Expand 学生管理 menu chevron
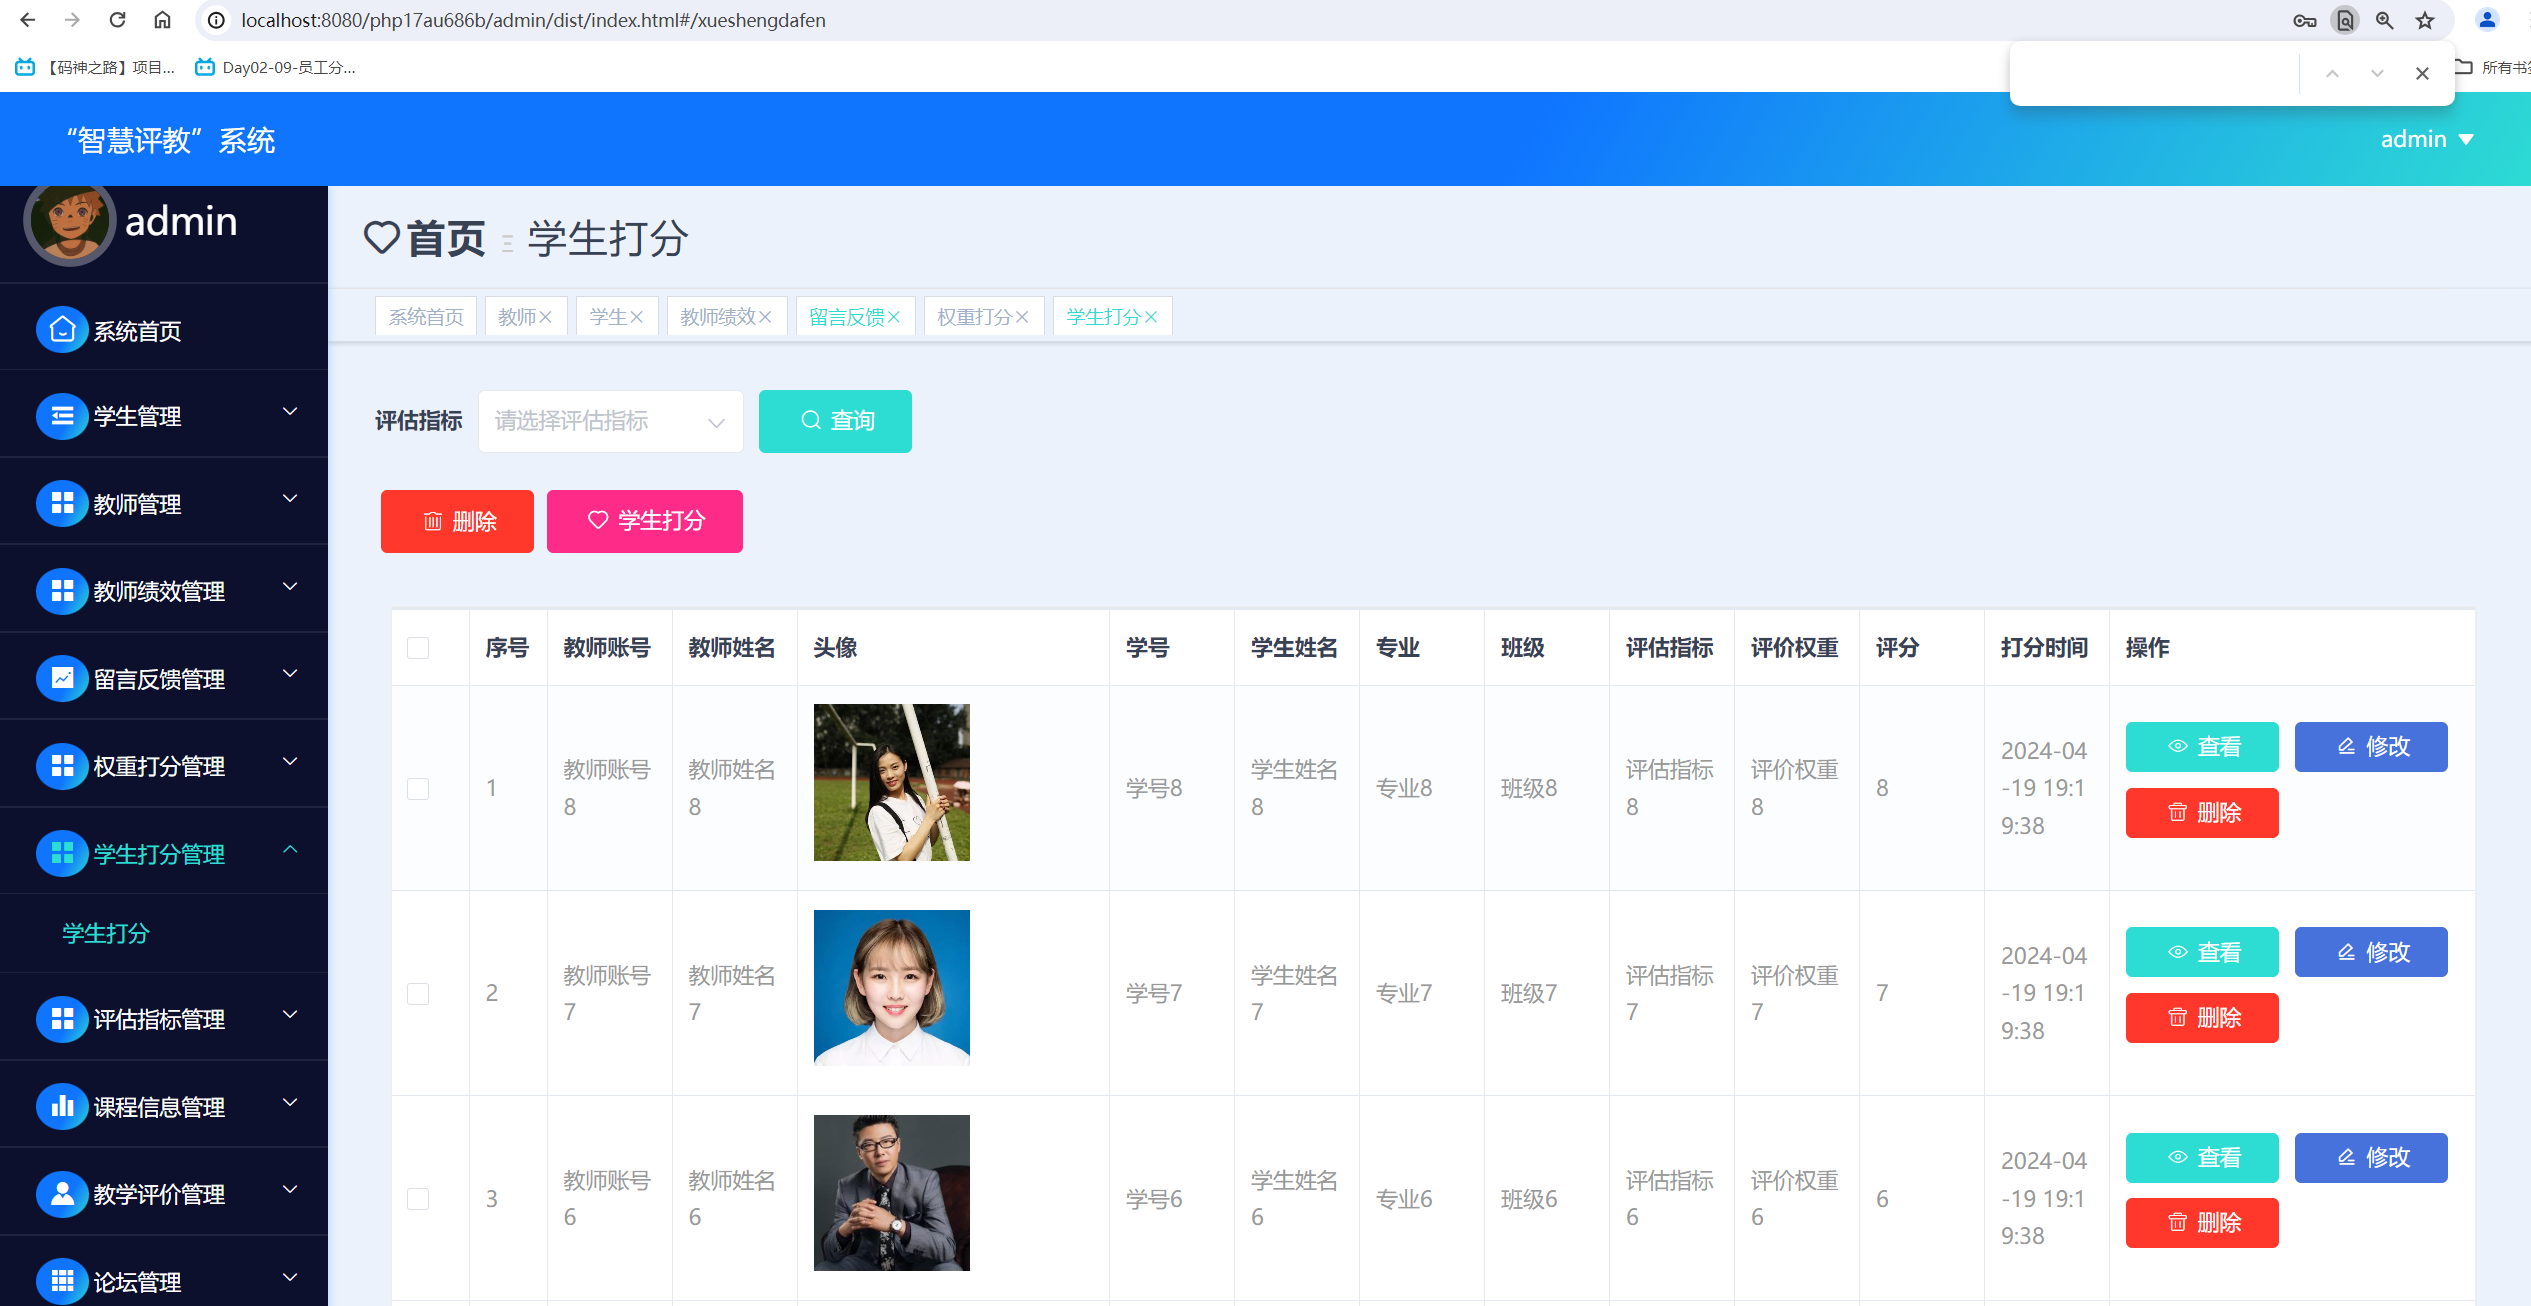 [x=290, y=412]
